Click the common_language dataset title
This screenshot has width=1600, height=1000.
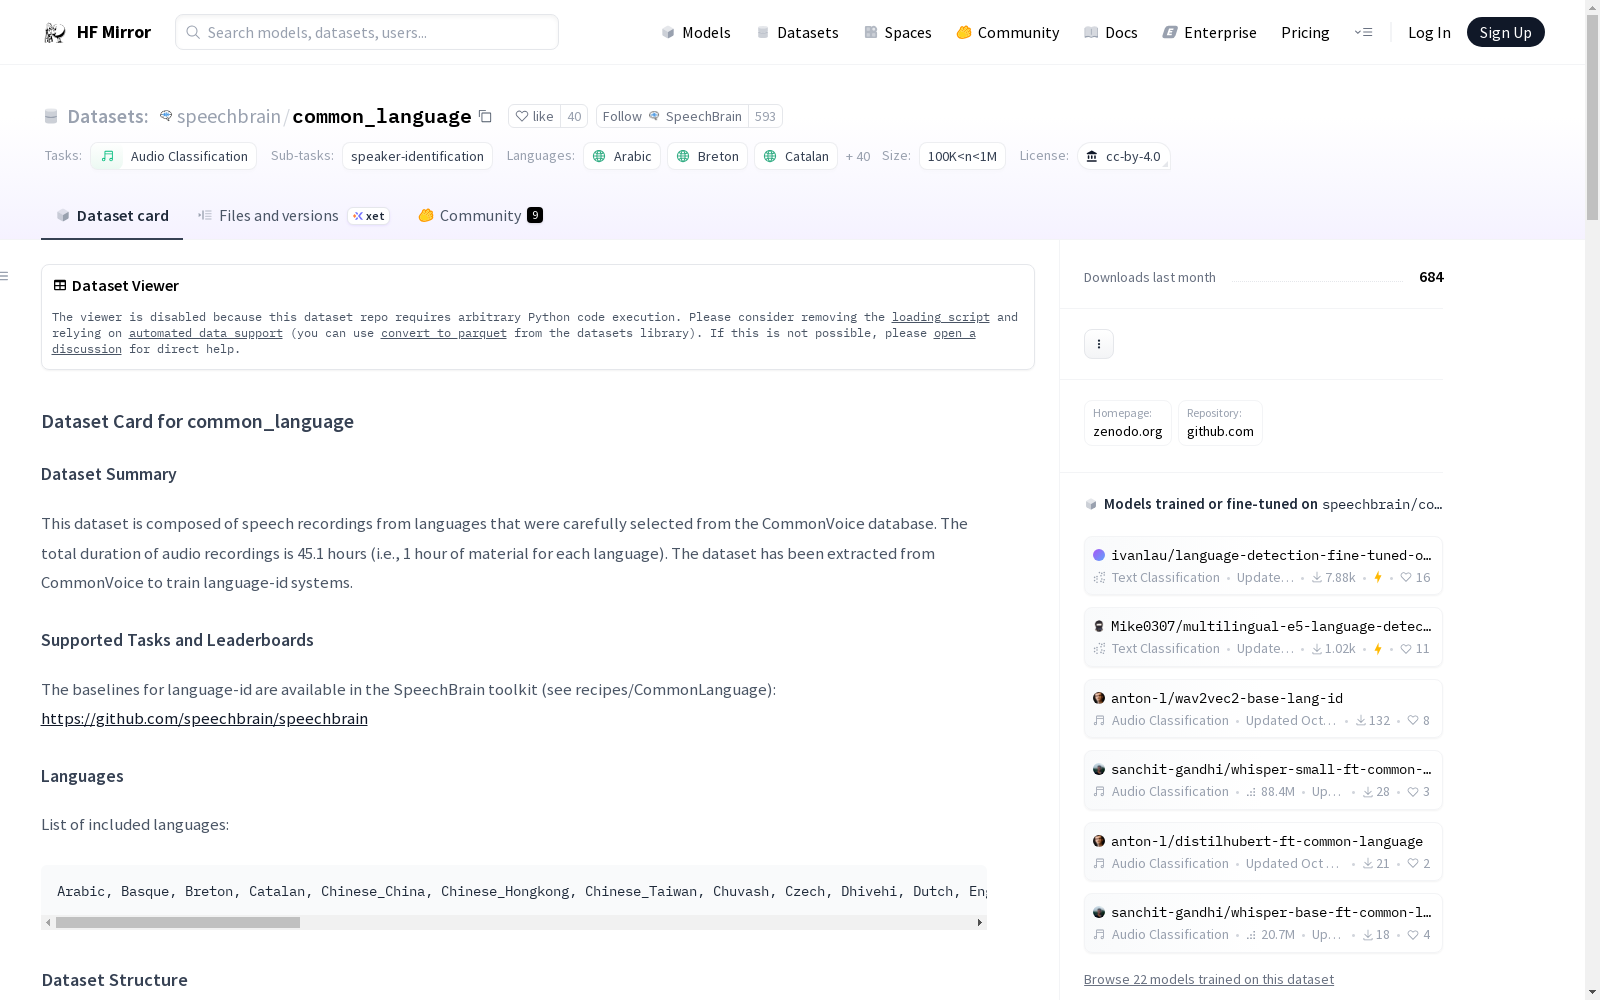(x=382, y=117)
